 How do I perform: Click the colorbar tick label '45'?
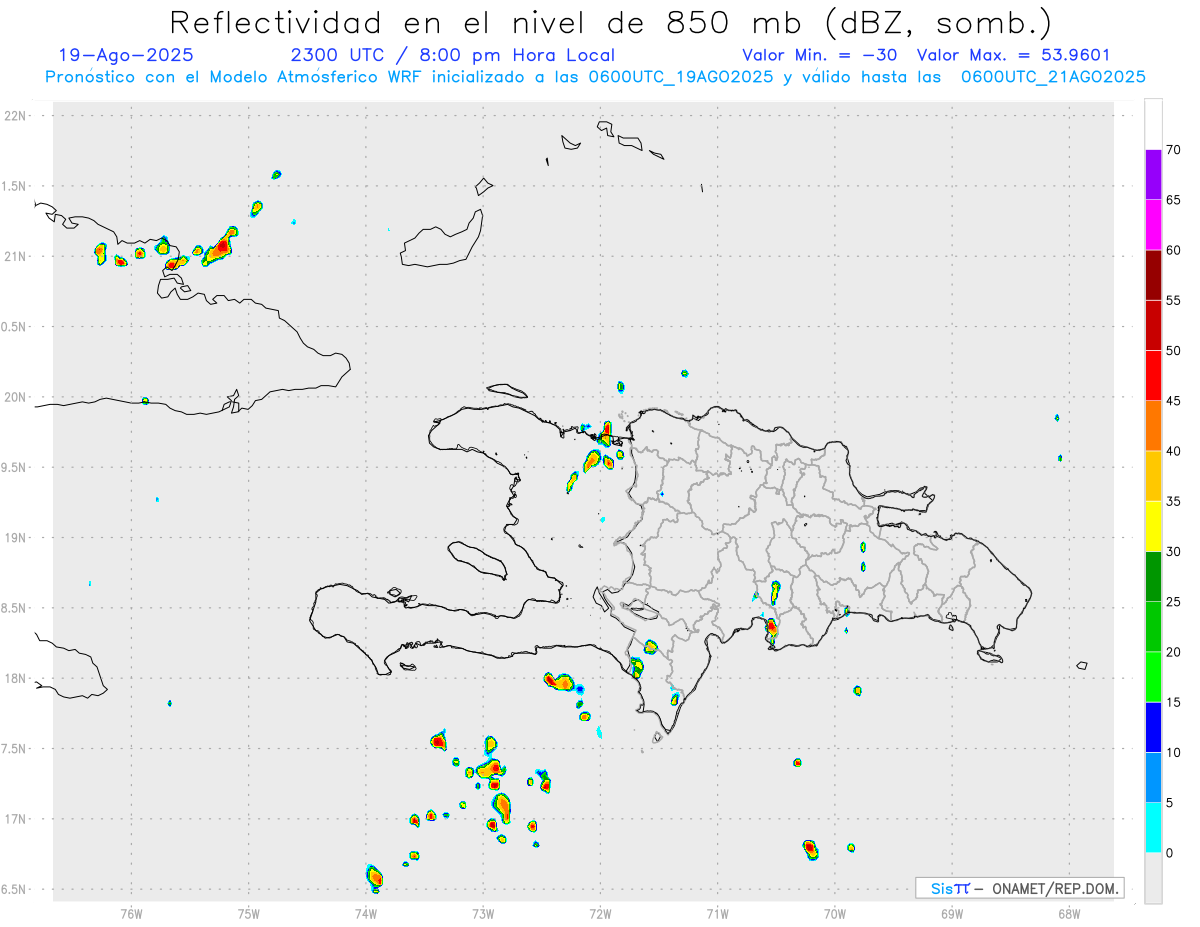pos(1174,401)
